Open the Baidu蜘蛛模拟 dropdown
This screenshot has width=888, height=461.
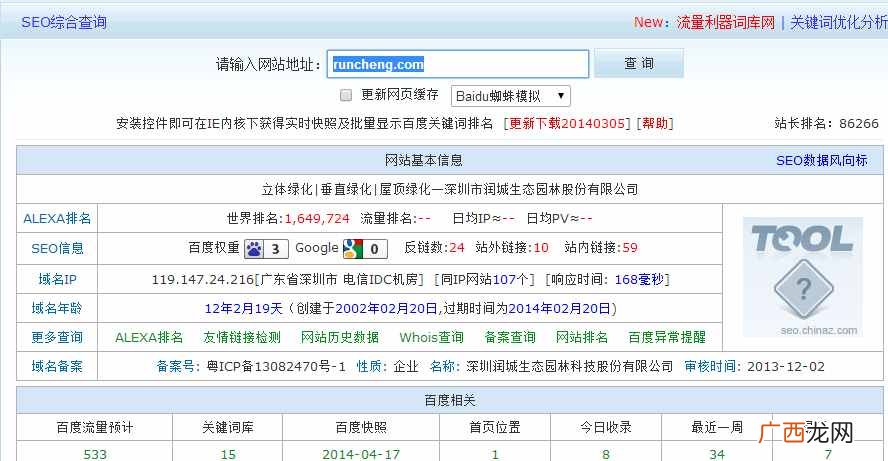click(510, 96)
